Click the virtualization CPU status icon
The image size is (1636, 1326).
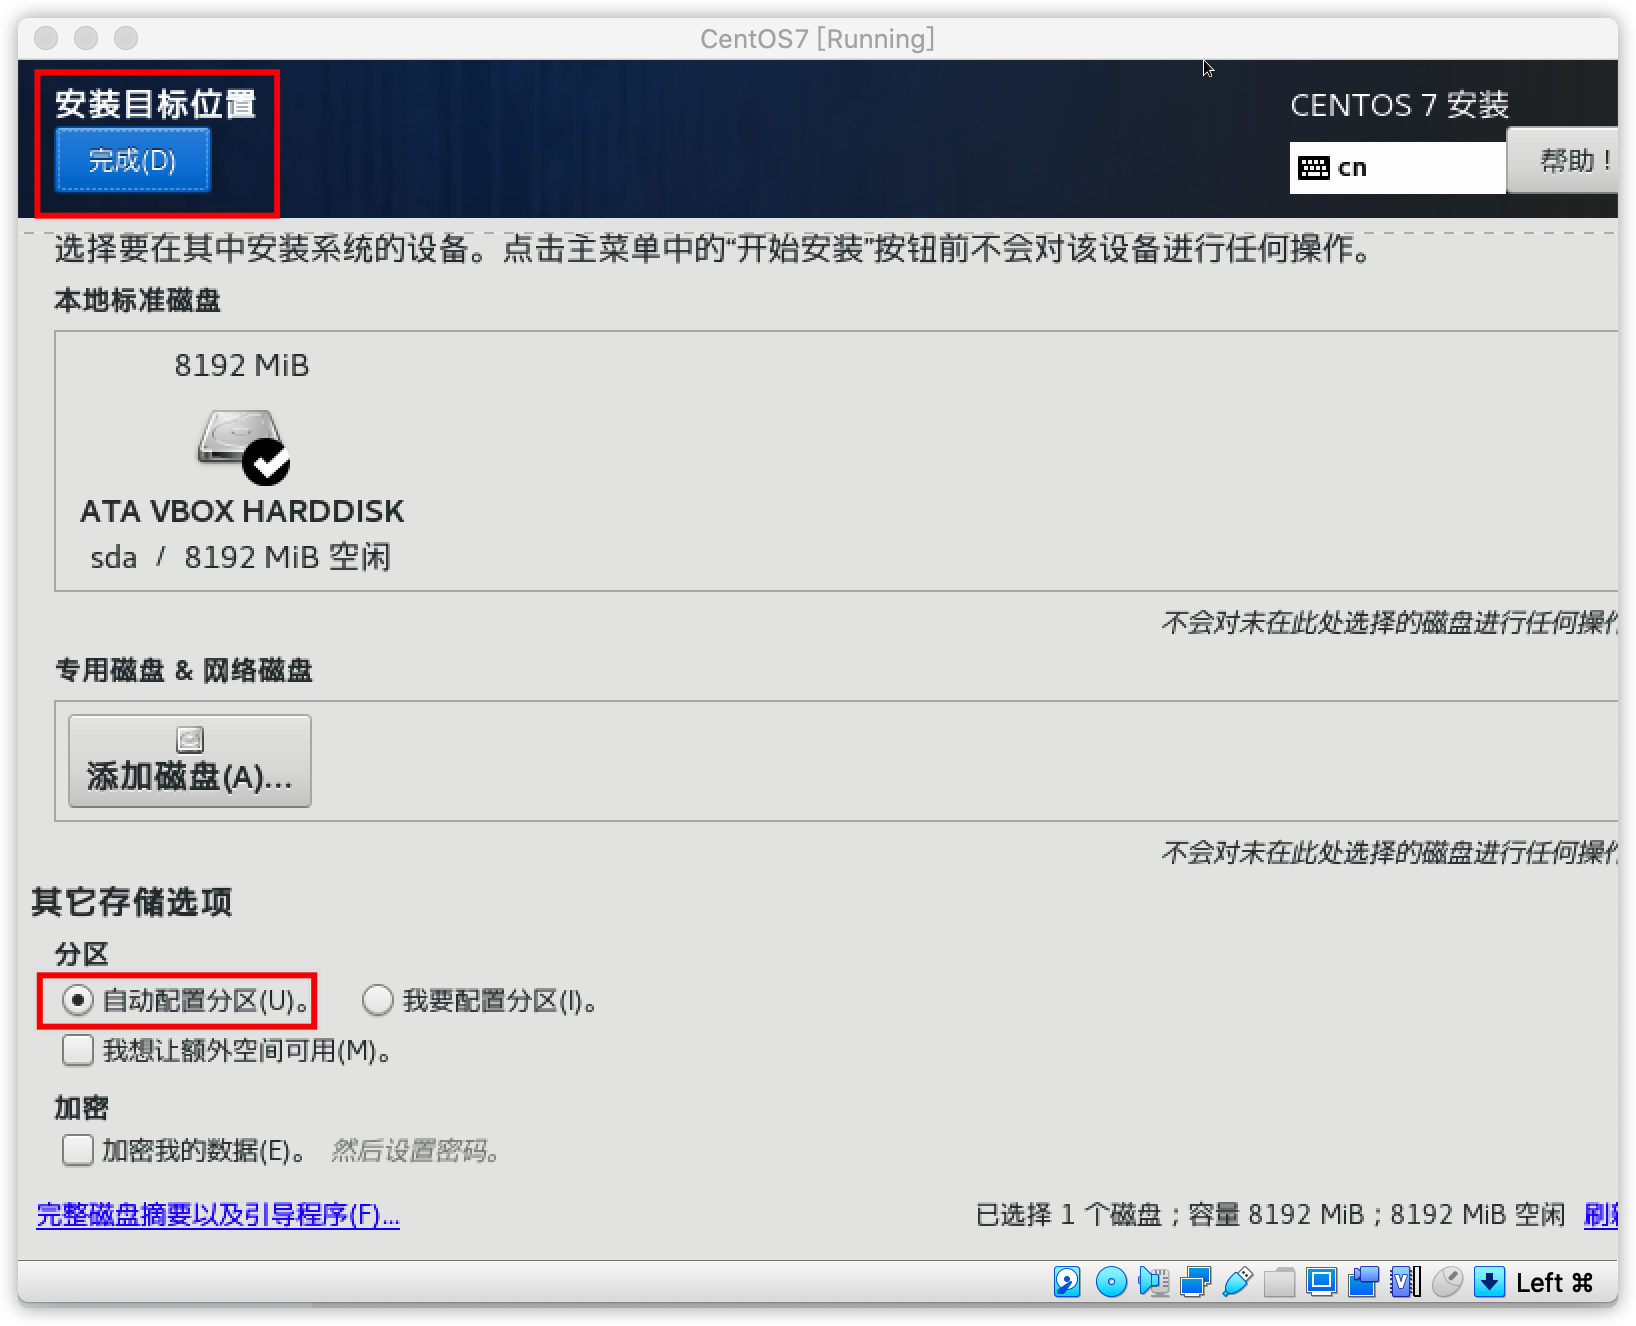[1405, 1282]
